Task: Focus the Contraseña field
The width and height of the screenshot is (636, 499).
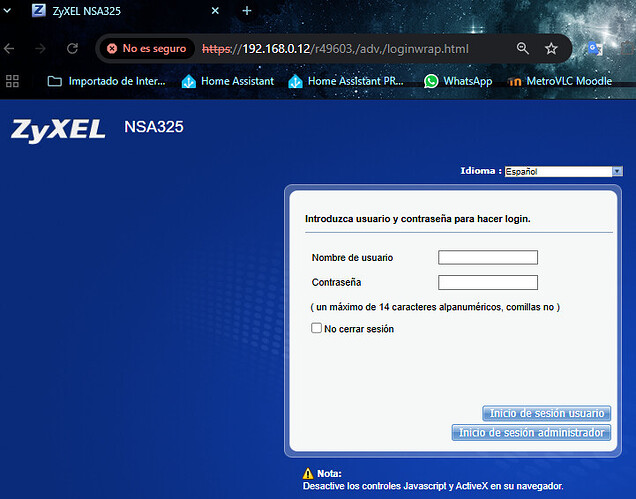Action: (488, 282)
